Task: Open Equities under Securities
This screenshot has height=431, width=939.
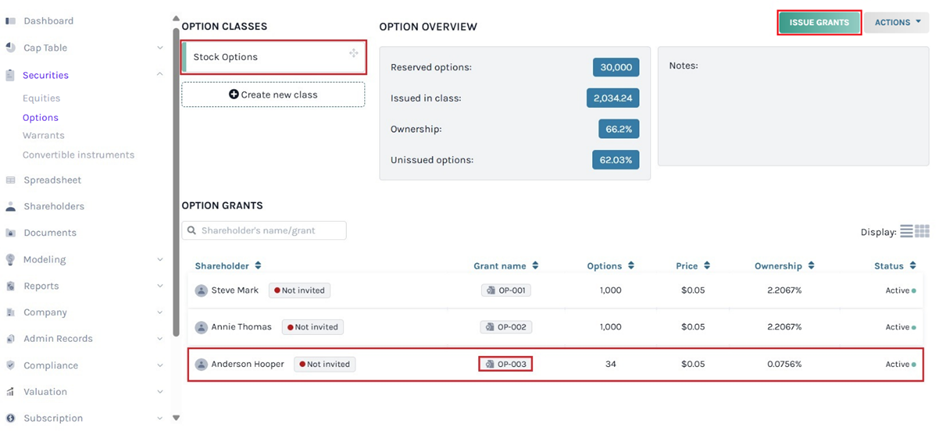Action: click(x=41, y=98)
